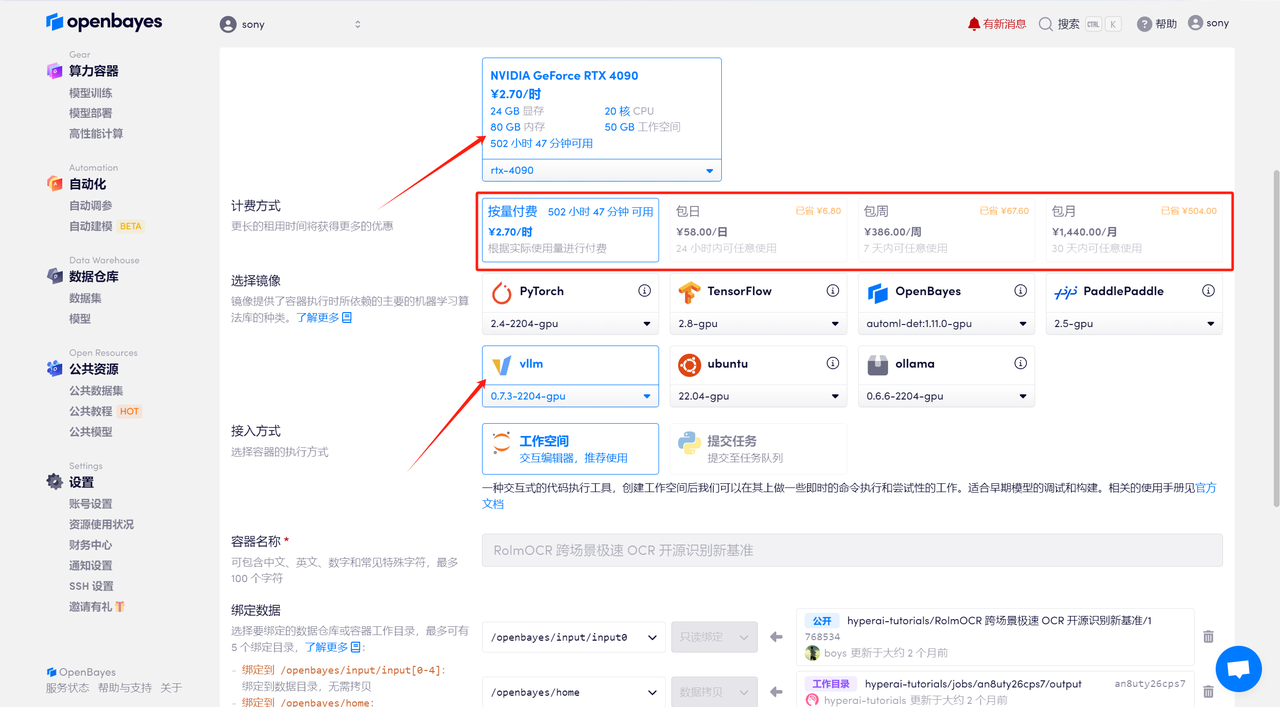Delete the bound hyperai-tutorials dataset
The width and height of the screenshot is (1280, 707).
1207,636
